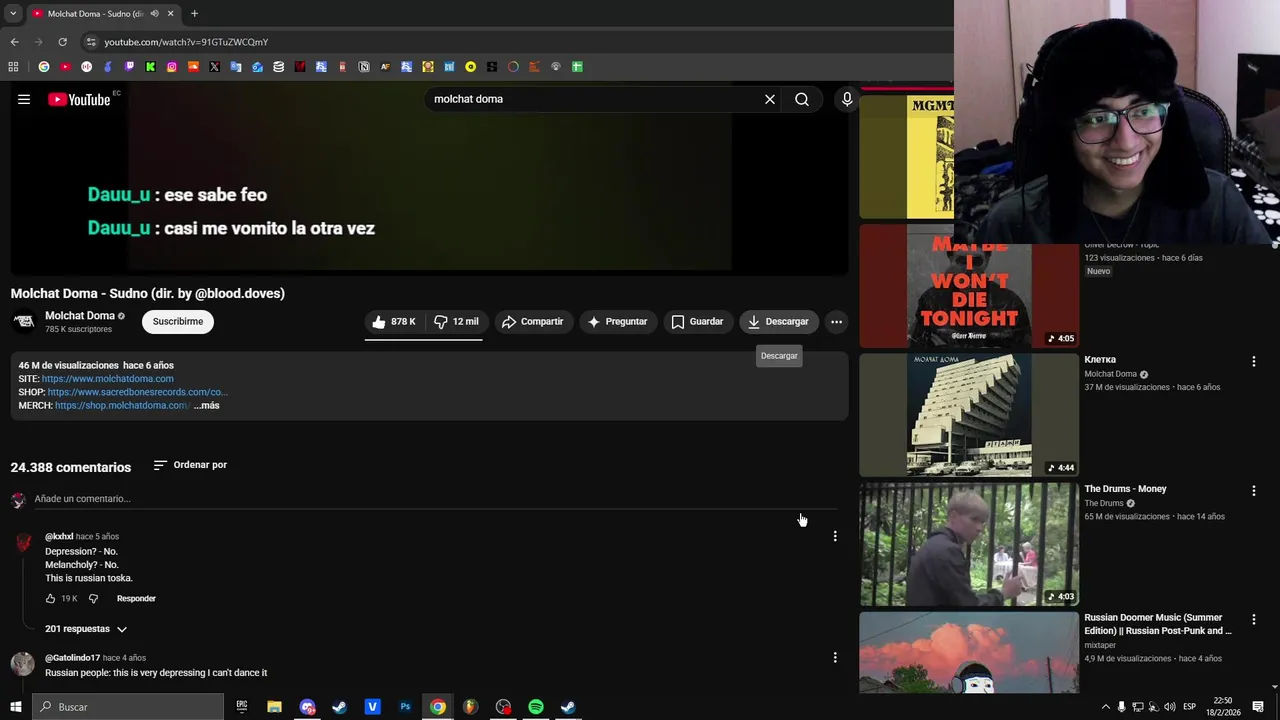Open more actions menu beside Descargar

point(836,321)
